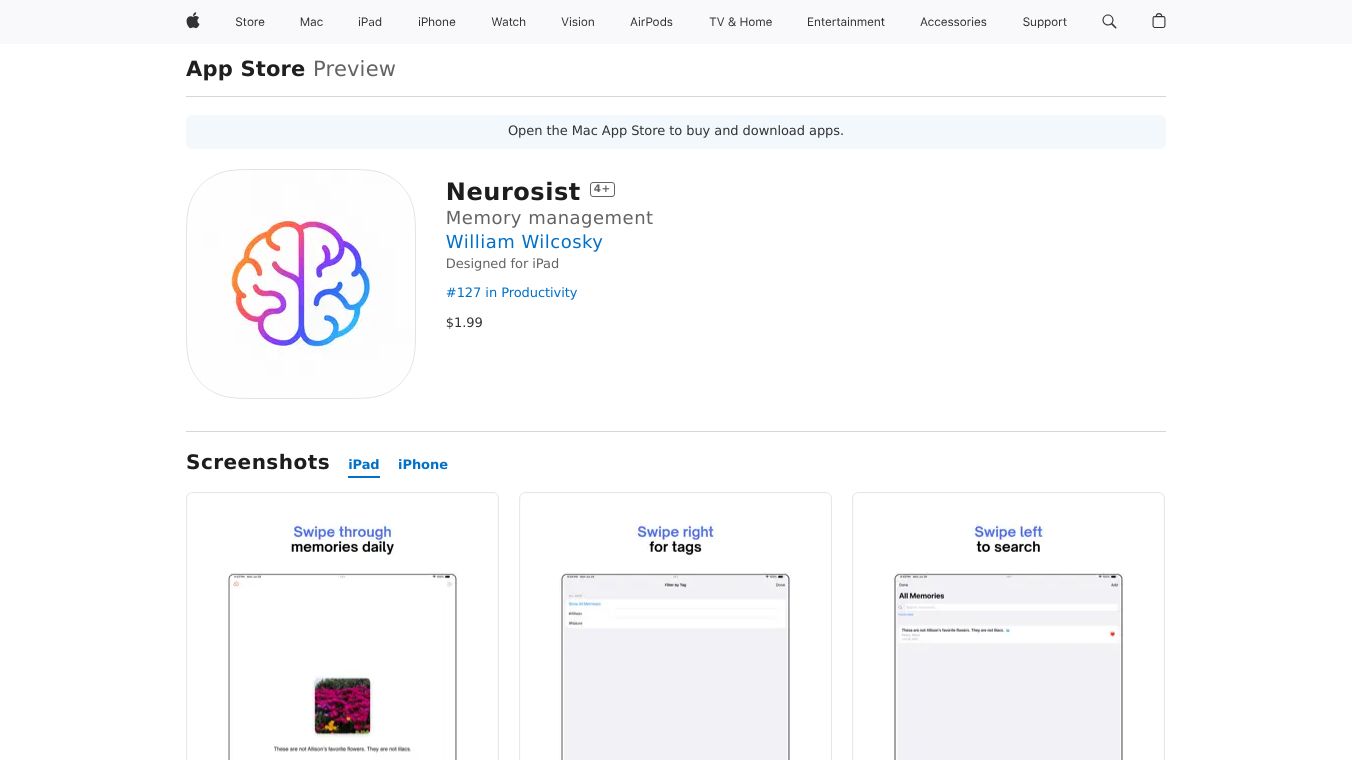Click the 4+ age rating badge
The height and width of the screenshot is (760, 1352).
602,189
